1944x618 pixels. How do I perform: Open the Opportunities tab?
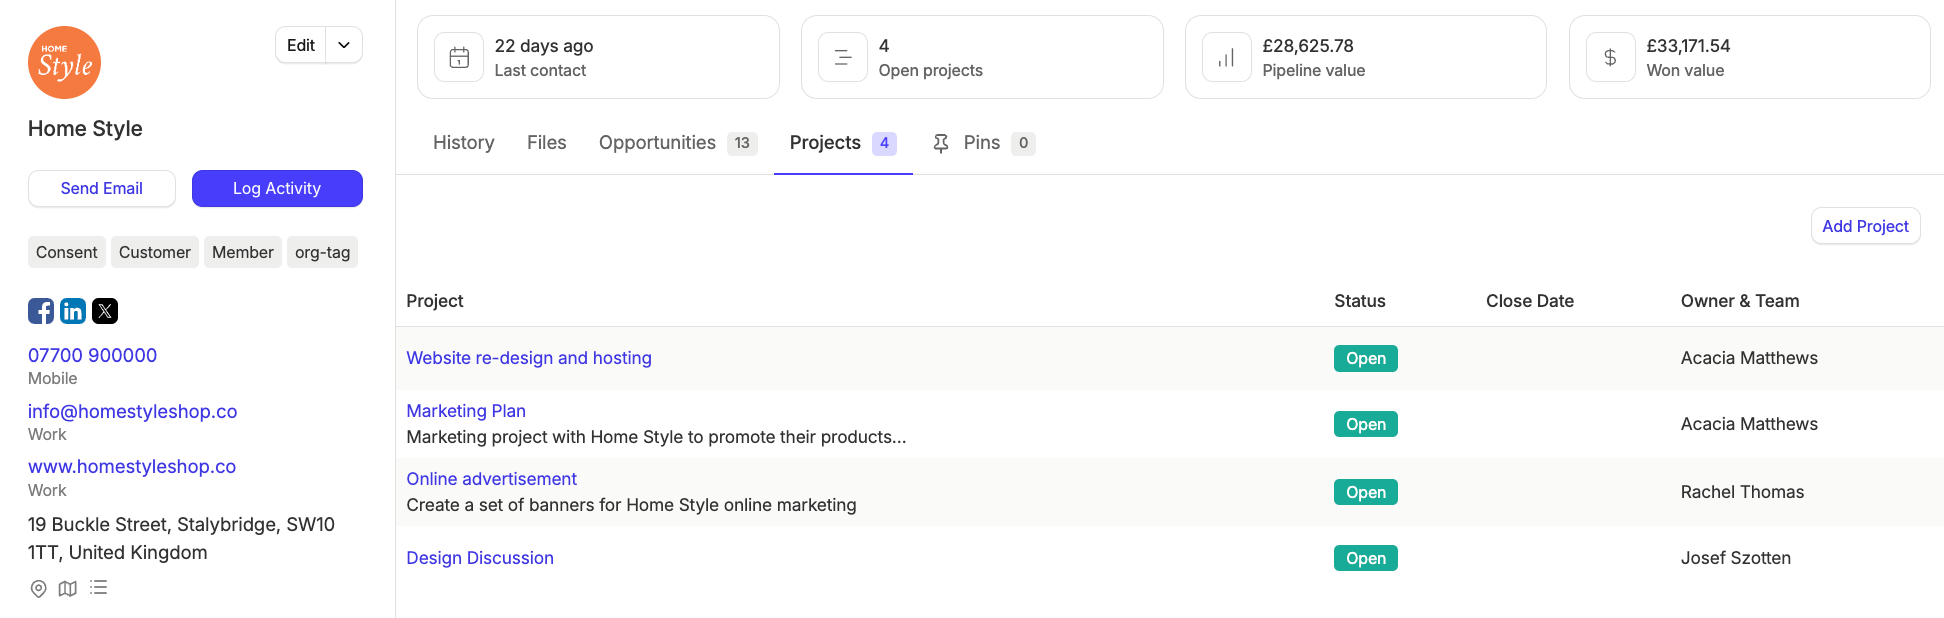(x=678, y=143)
